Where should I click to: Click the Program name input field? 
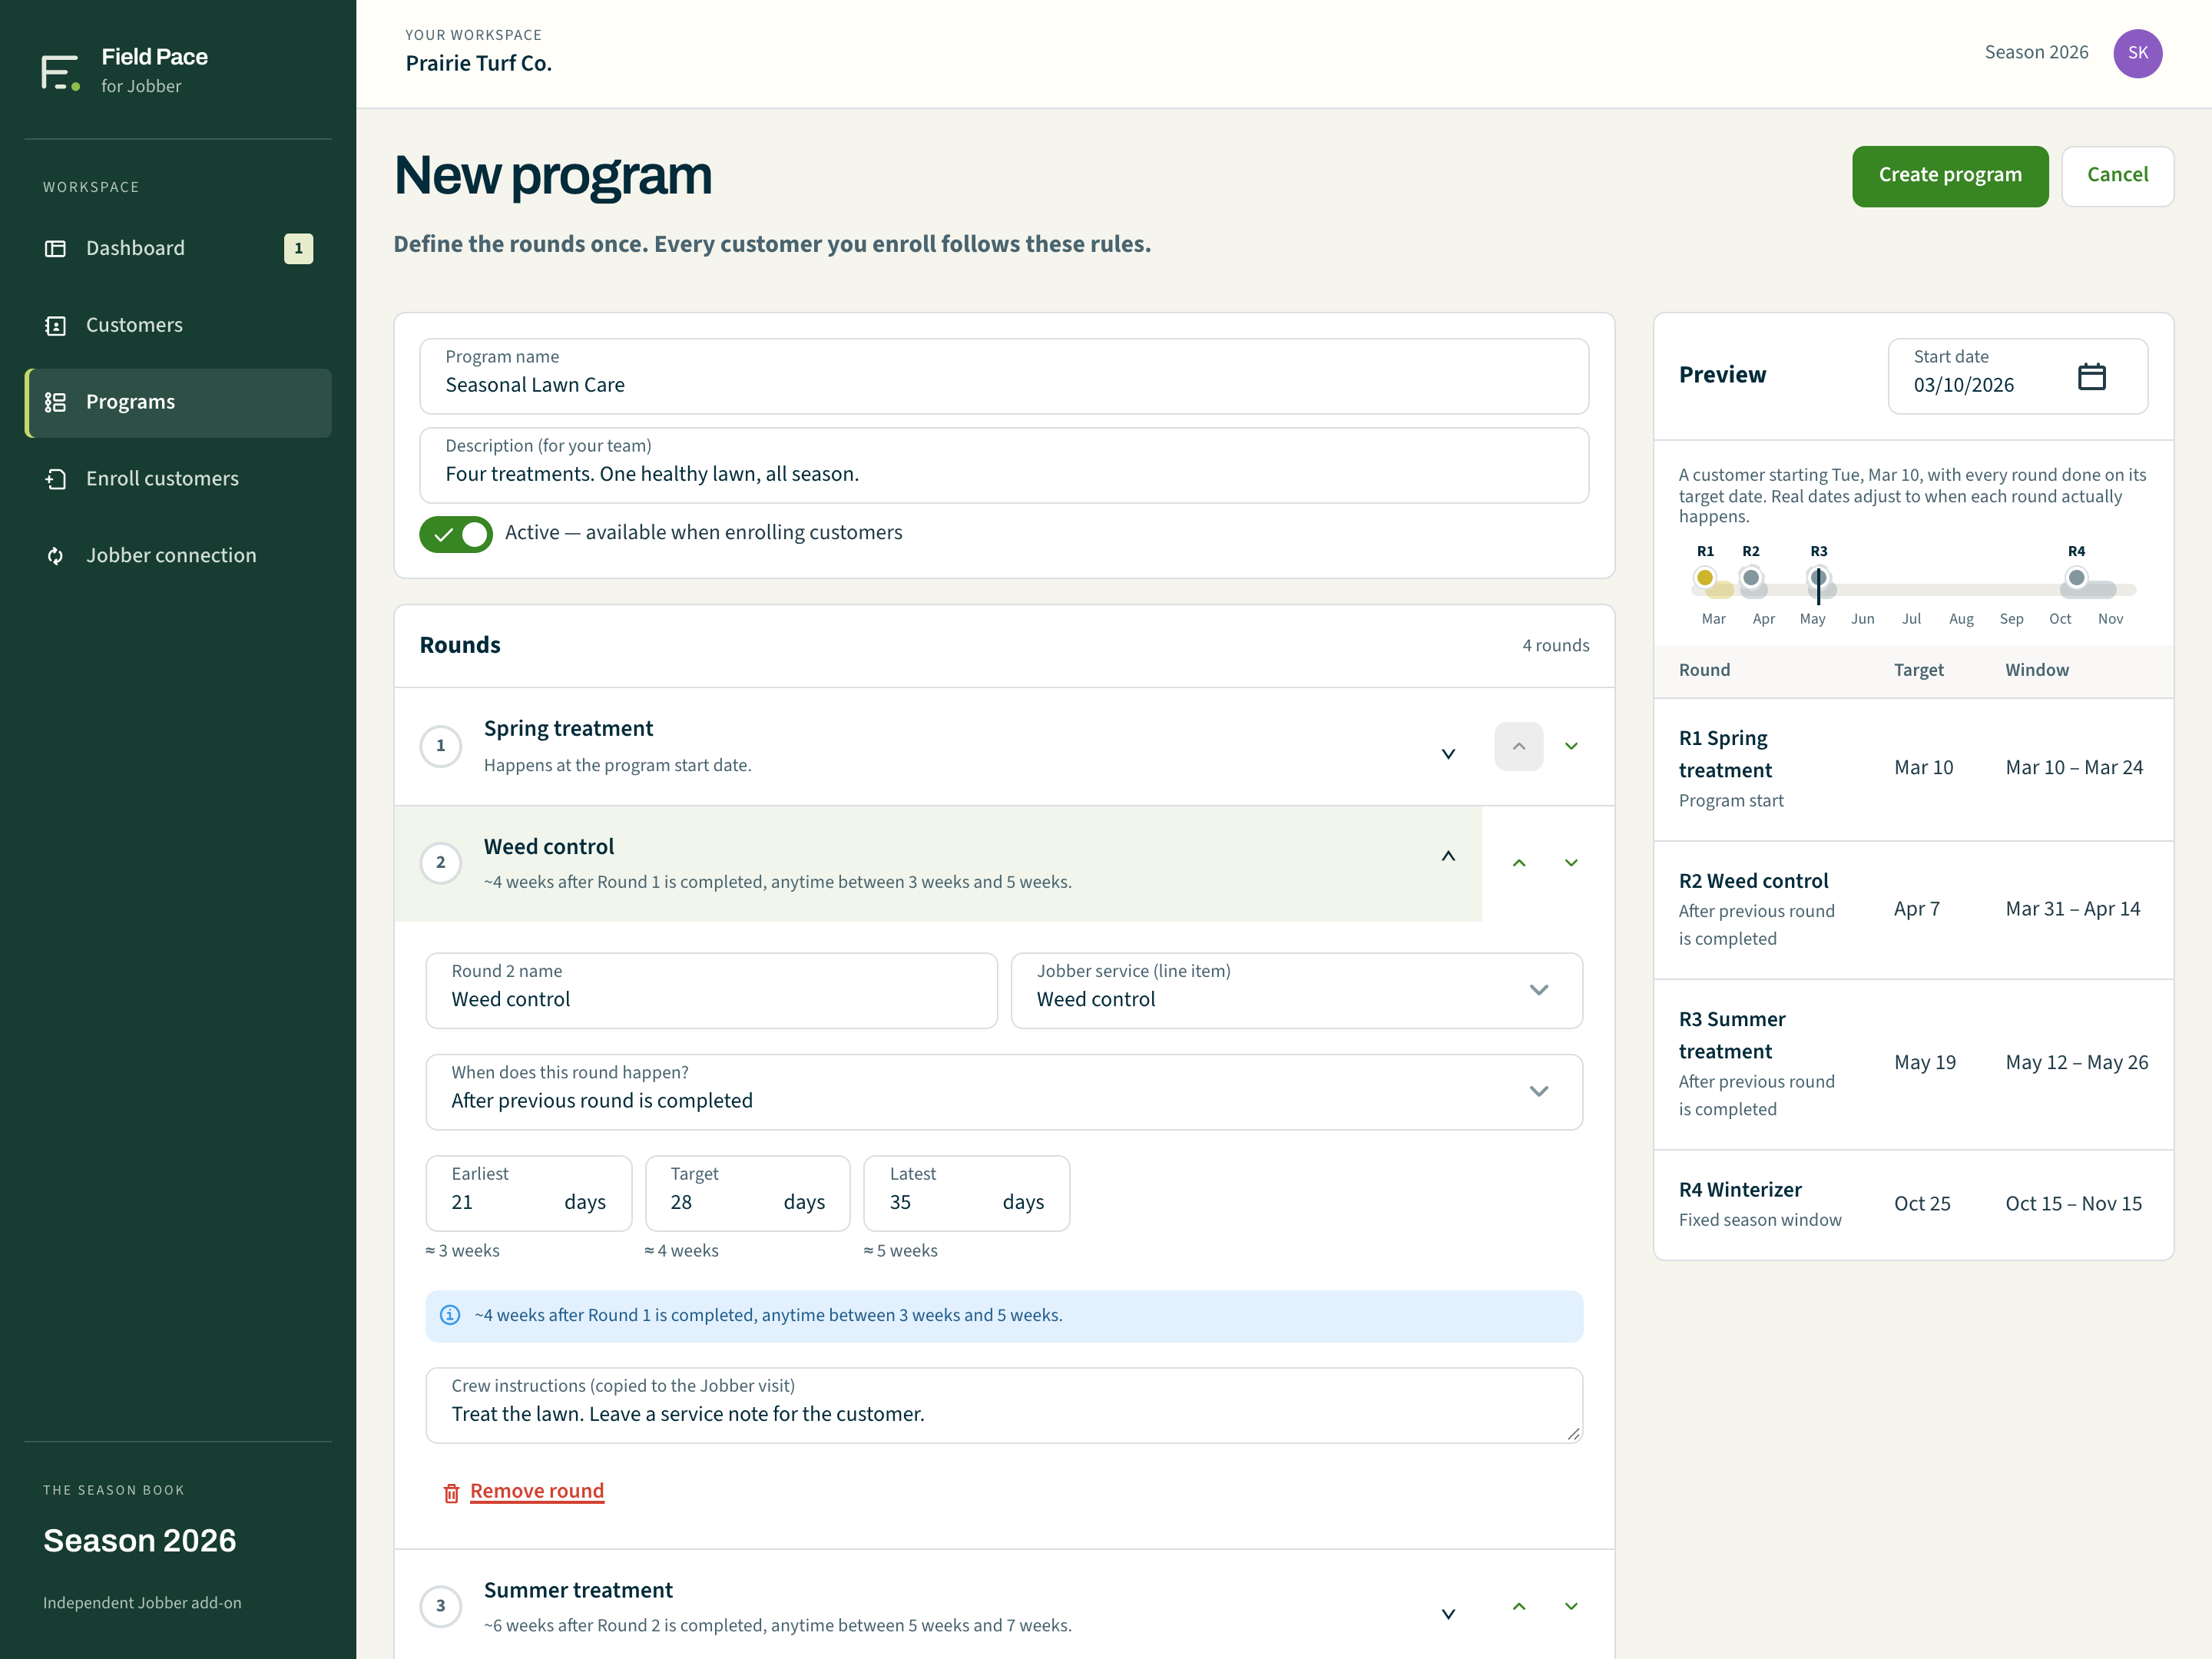pos(1004,376)
